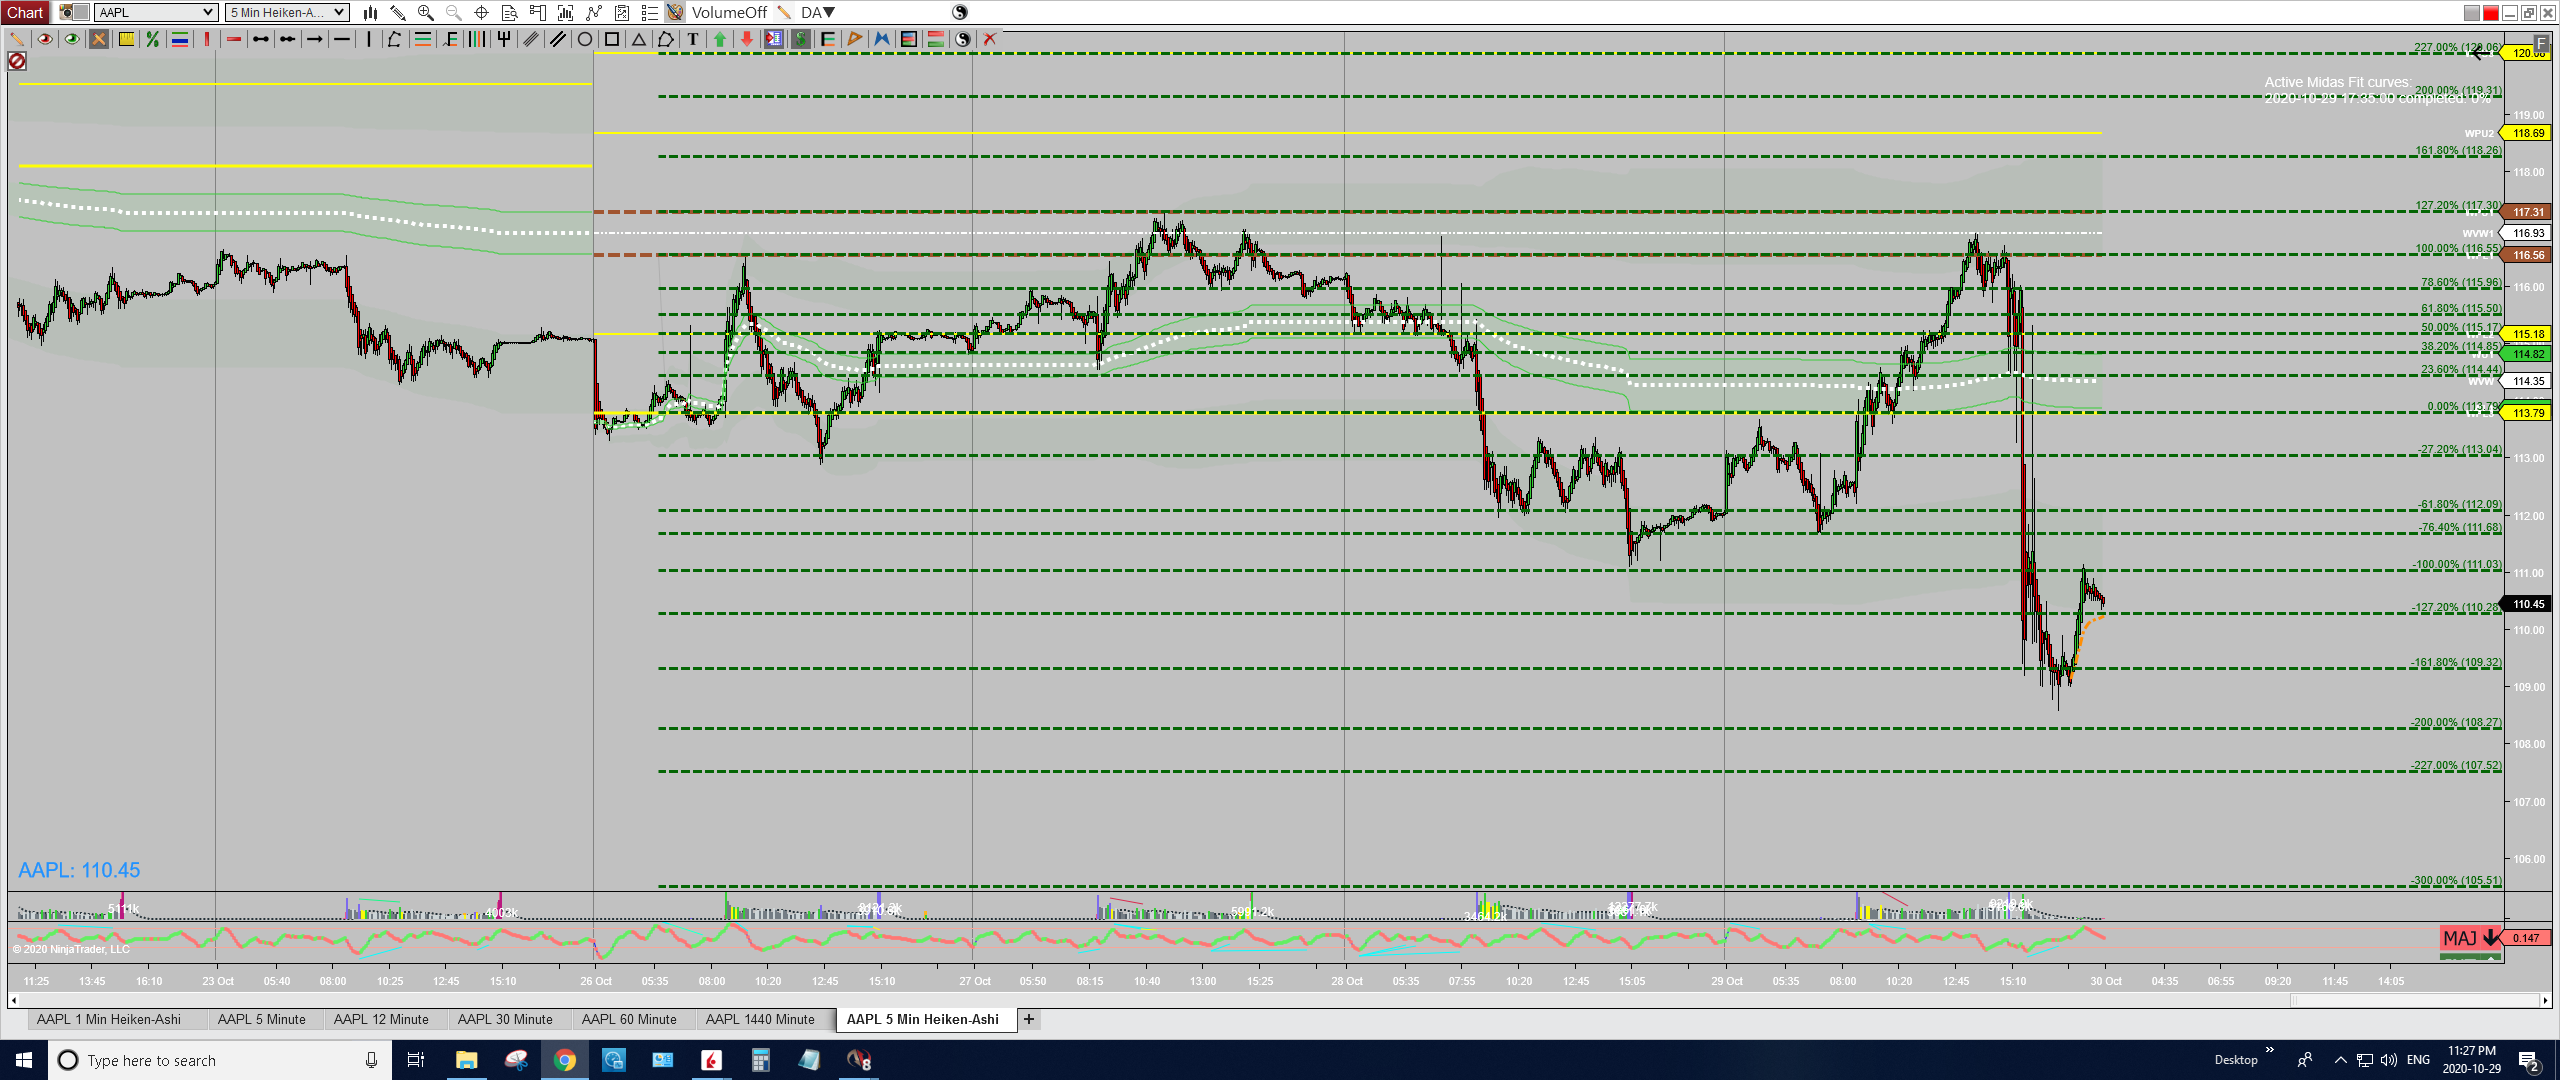
Task: Toggle the orange X highlighted tool button
Action: pyautogui.click(x=99, y=39)
